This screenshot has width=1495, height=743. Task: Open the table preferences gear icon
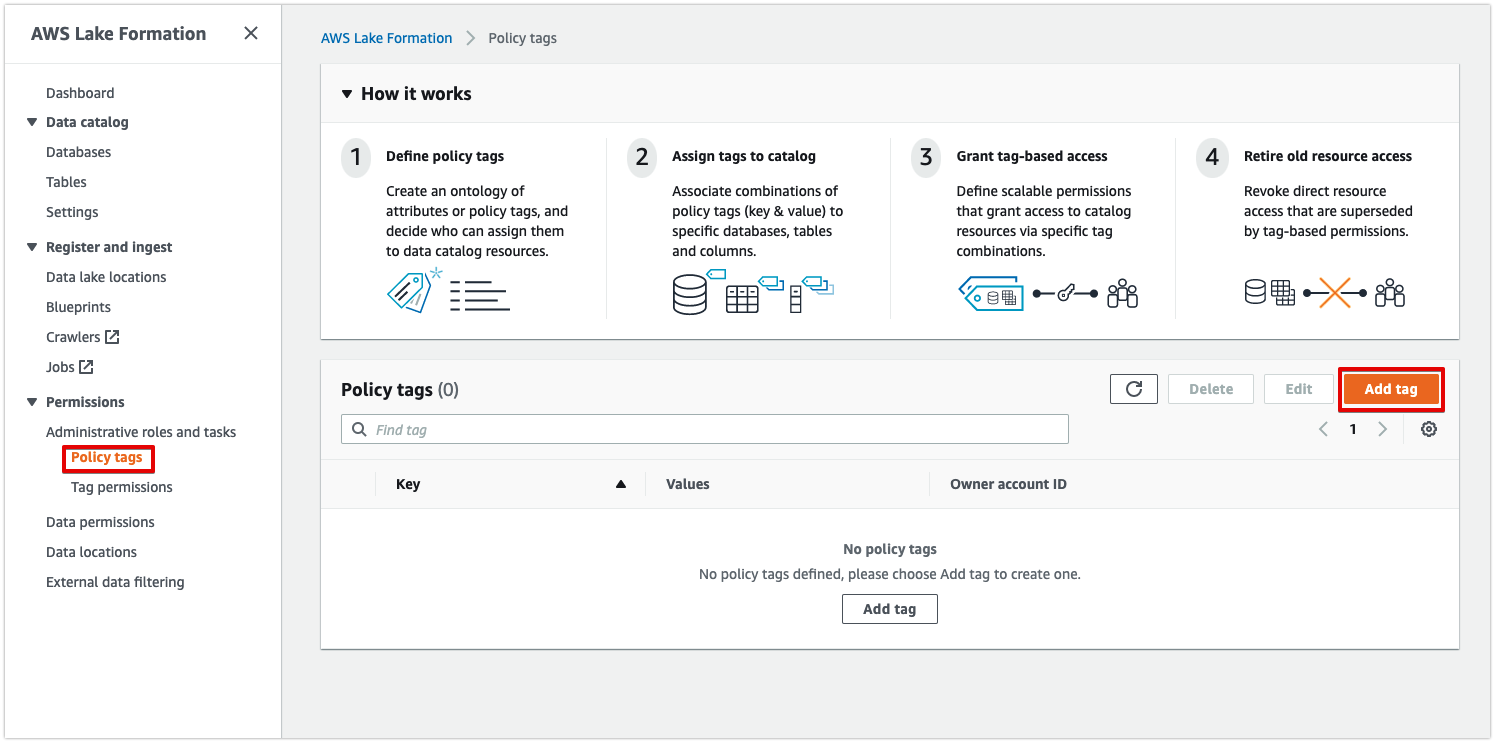coord(1428,428)
